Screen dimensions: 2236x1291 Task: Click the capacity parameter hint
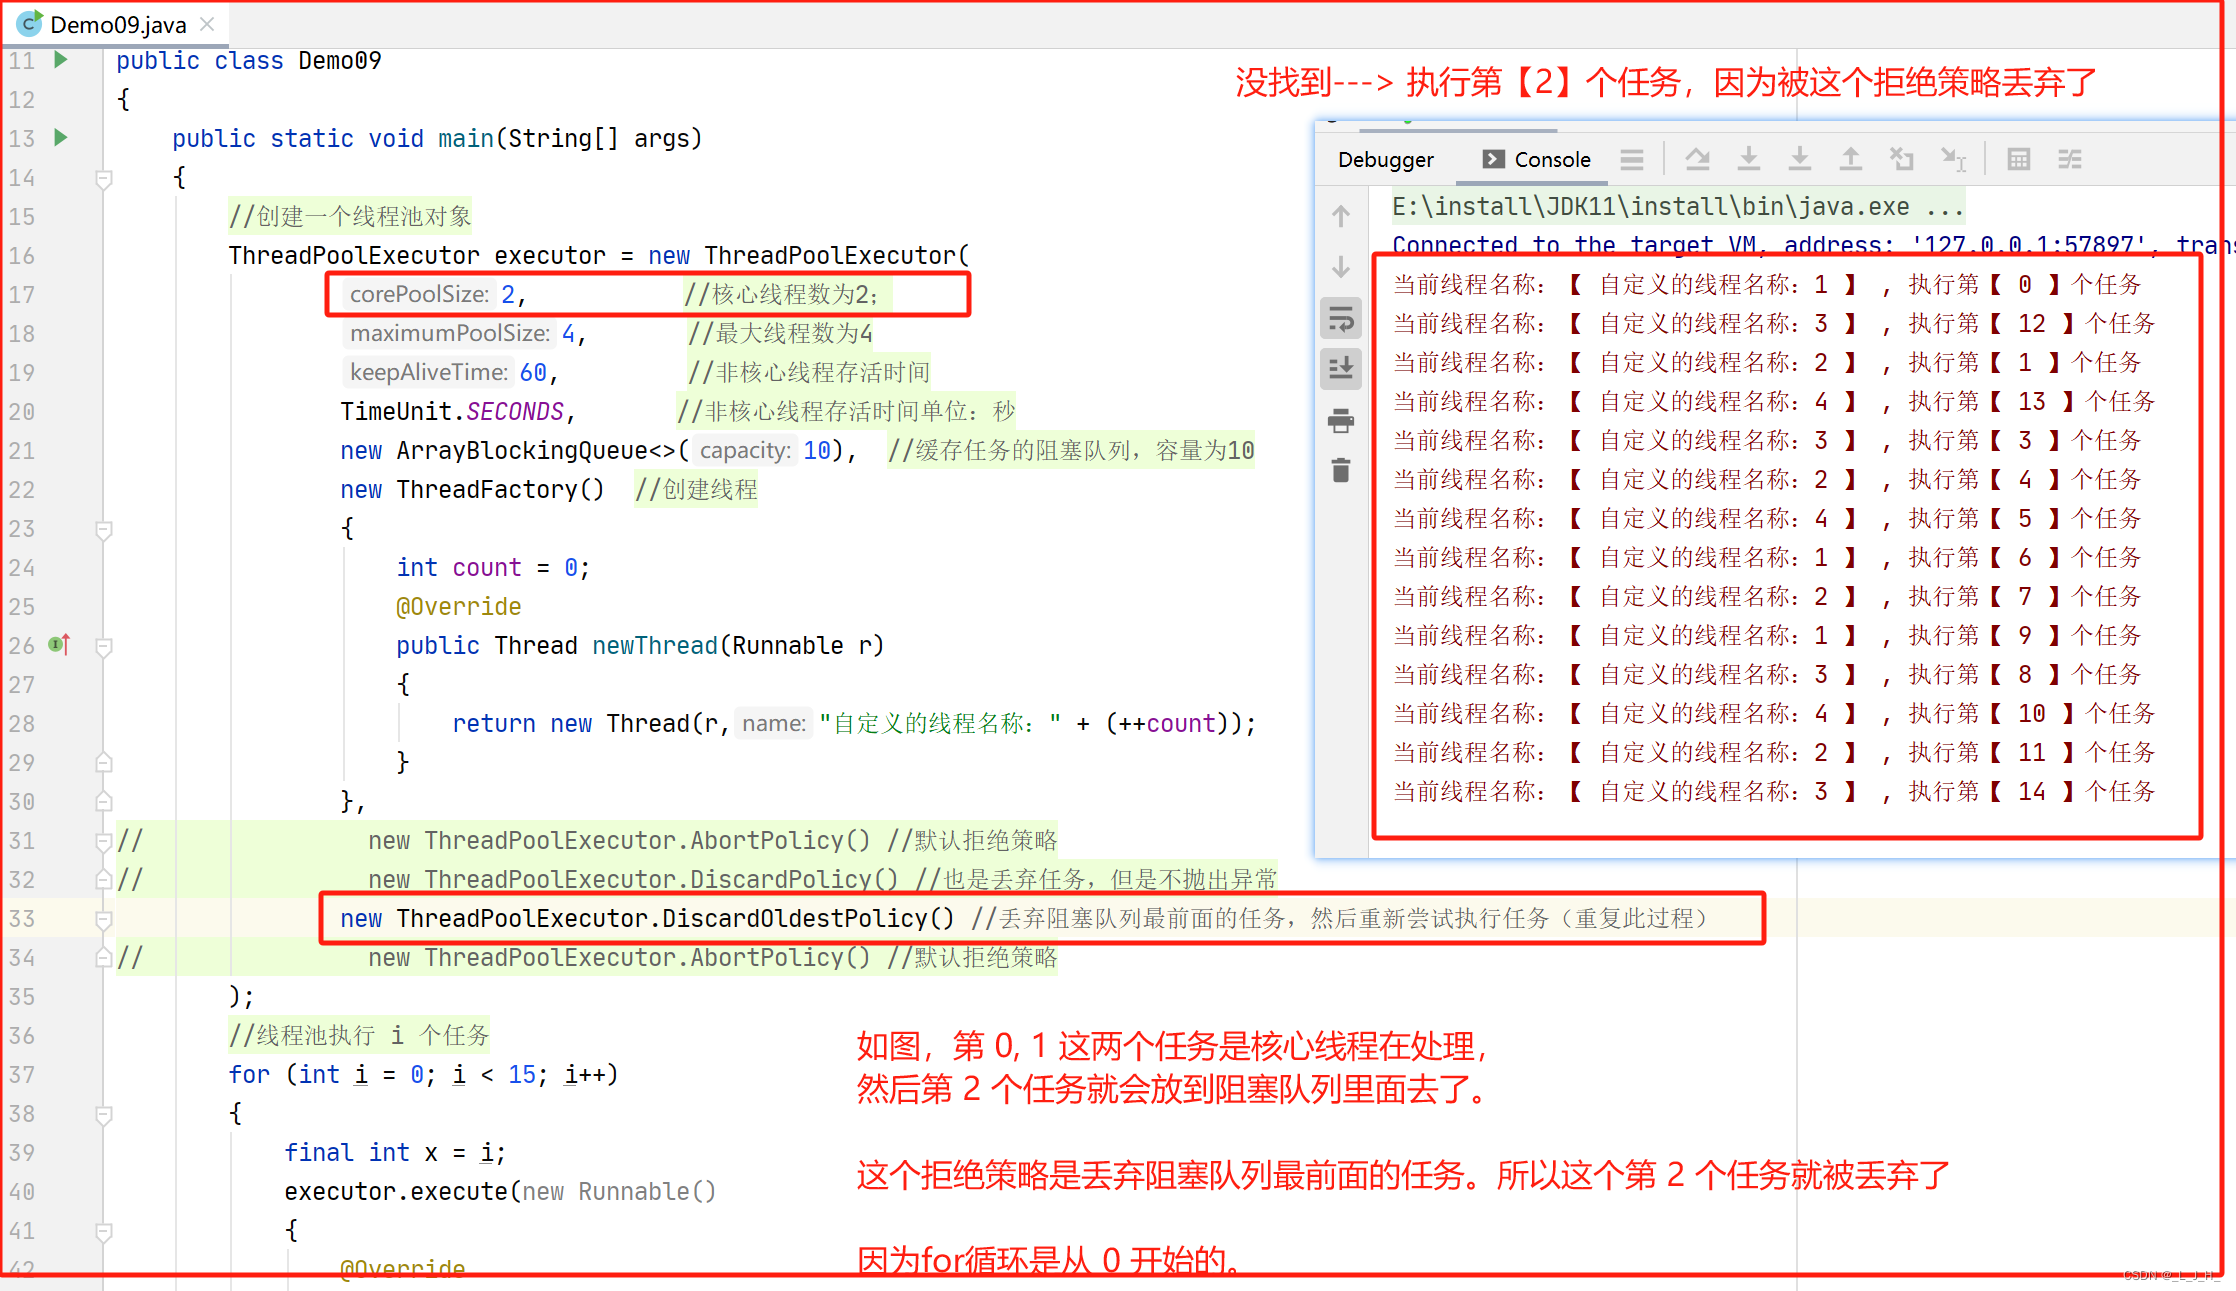[745, 450]
